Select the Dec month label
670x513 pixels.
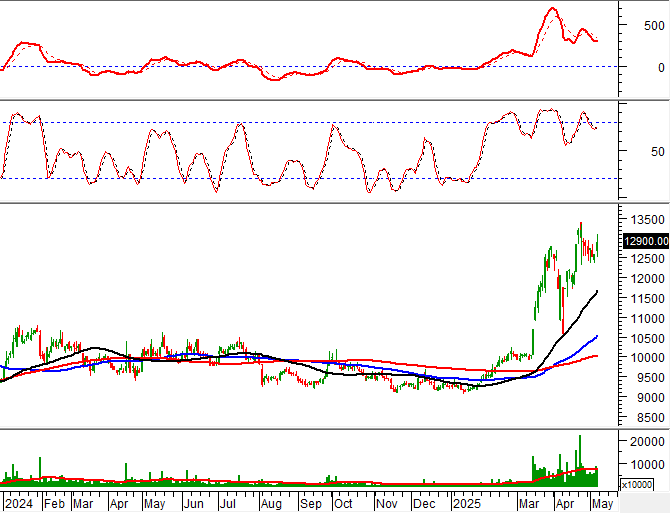pos(424,504)
